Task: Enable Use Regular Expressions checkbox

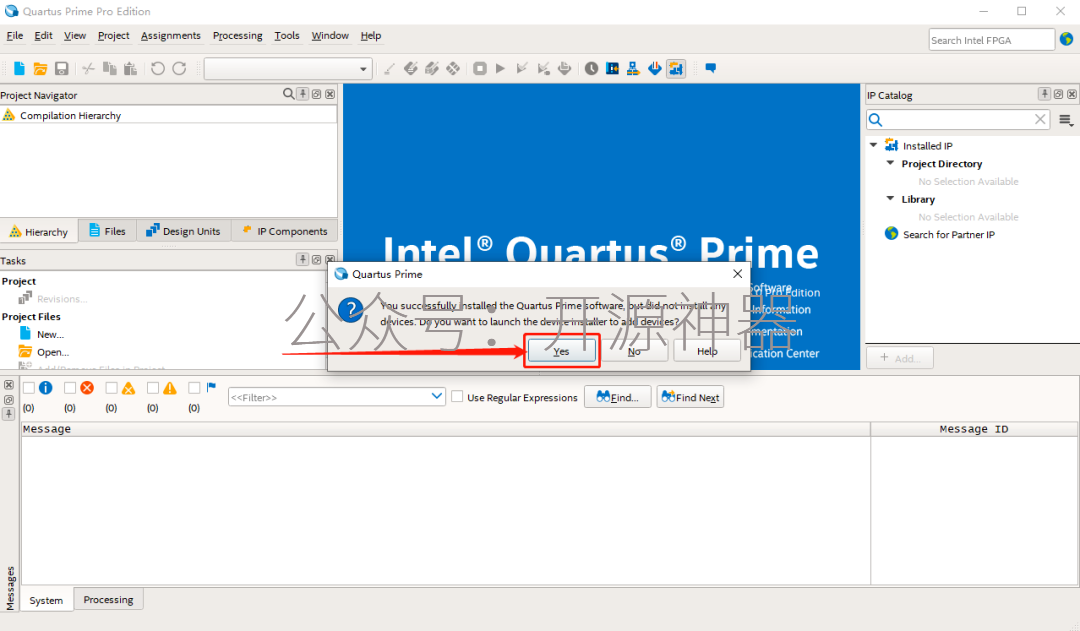Action: [x=457, y=396]
